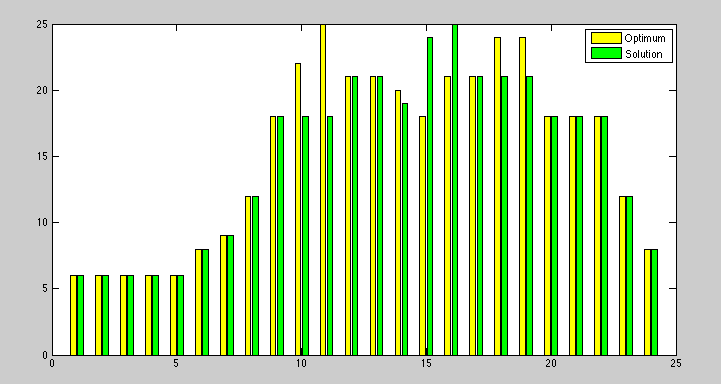Click the green bar at x=14

[405, 229]
